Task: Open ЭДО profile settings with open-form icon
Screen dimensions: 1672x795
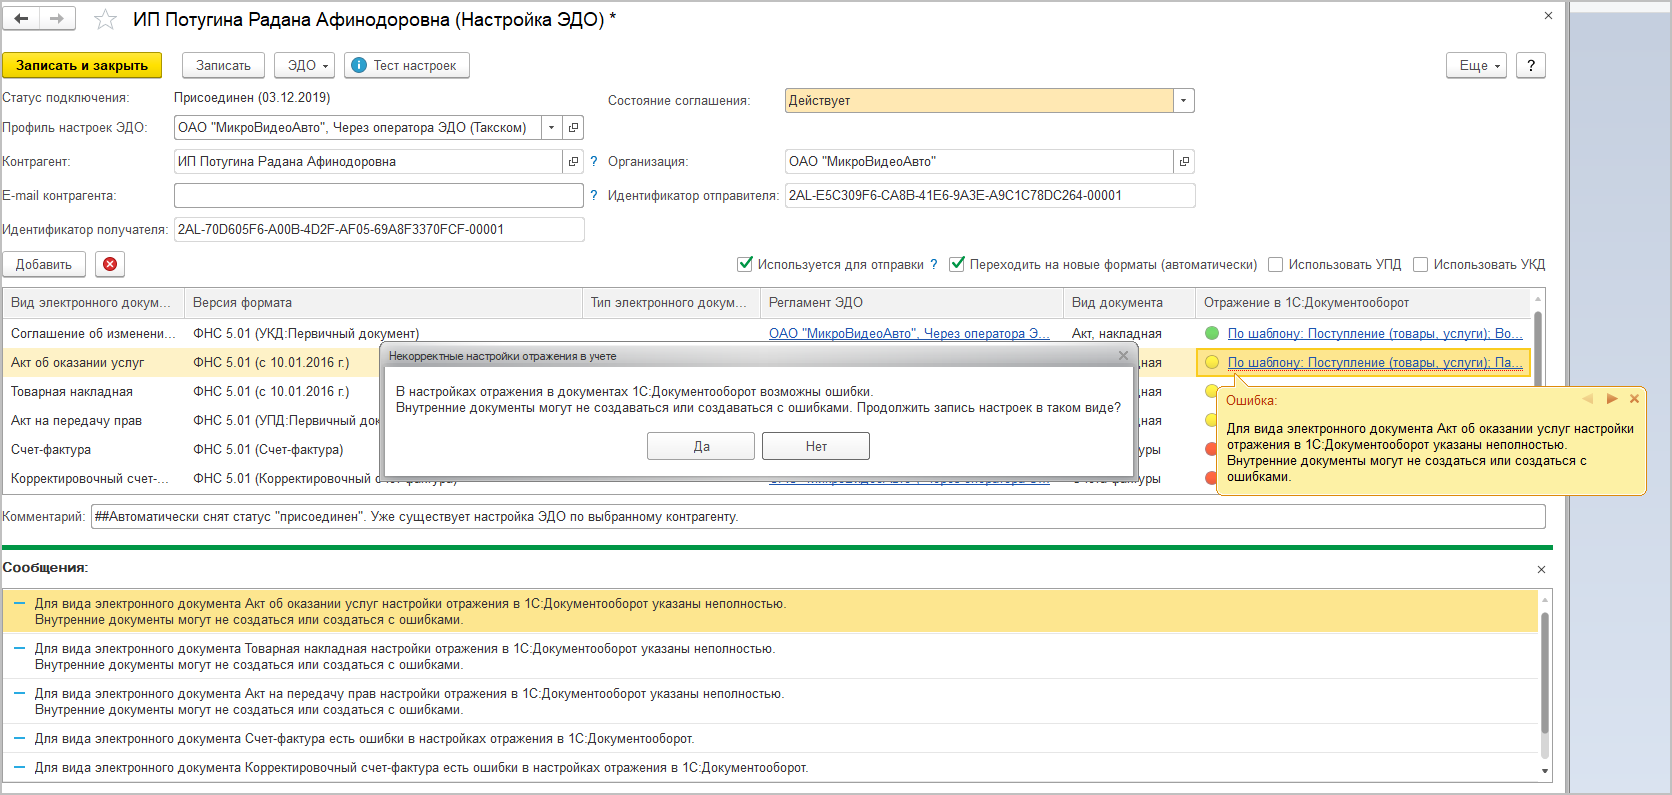Action: [x=573, y=127]
